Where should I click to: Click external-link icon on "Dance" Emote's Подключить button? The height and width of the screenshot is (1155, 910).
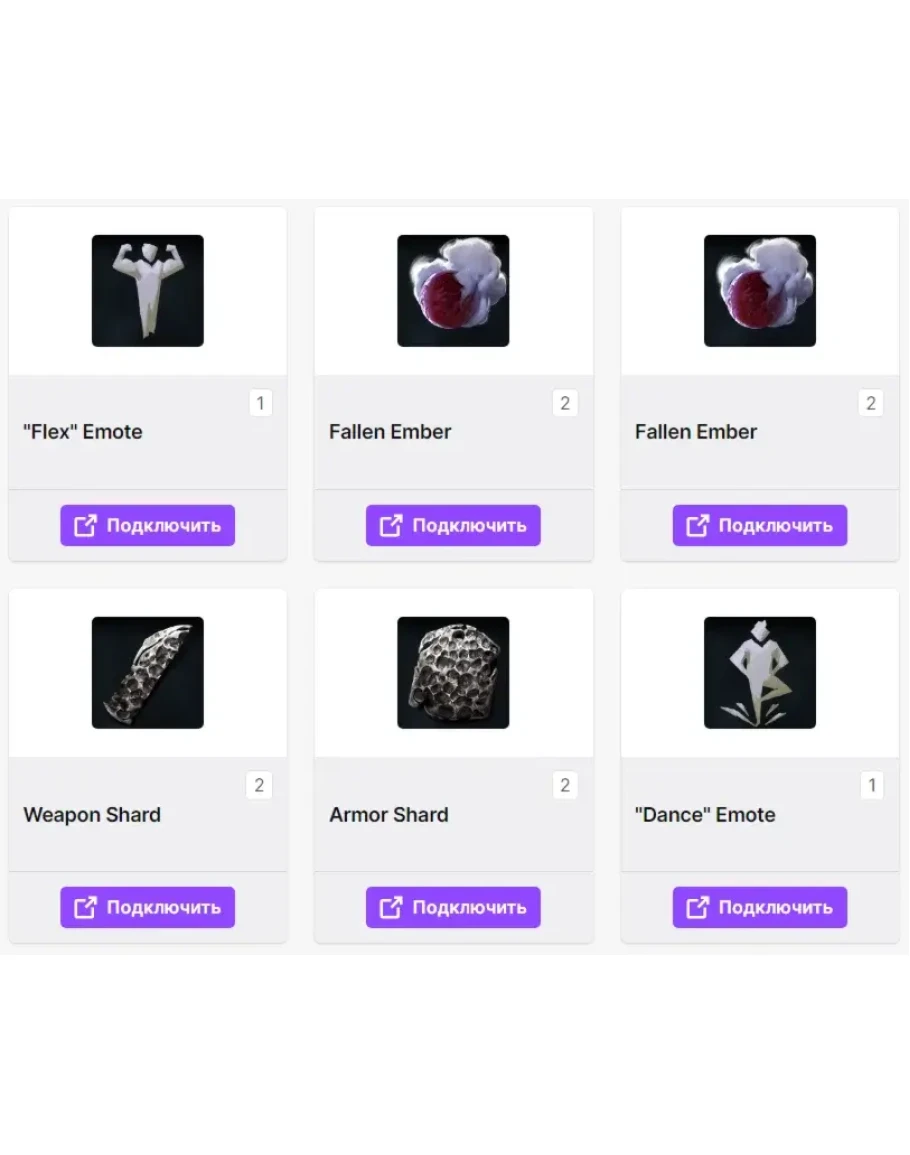point(698,908)
